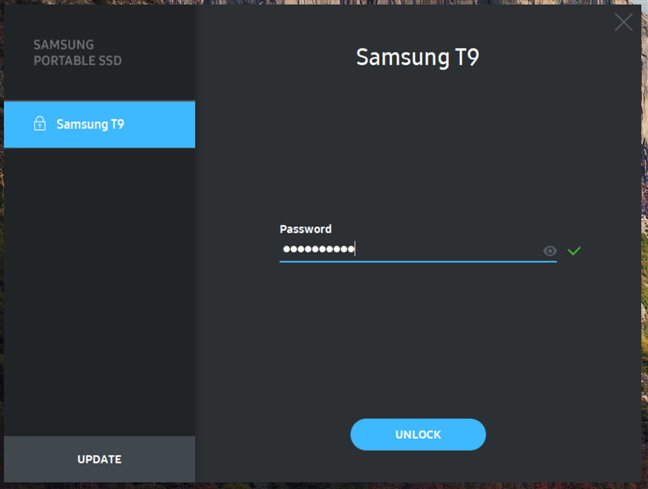Click the padlock icon beside Samsung T9

tap(40, 124)
